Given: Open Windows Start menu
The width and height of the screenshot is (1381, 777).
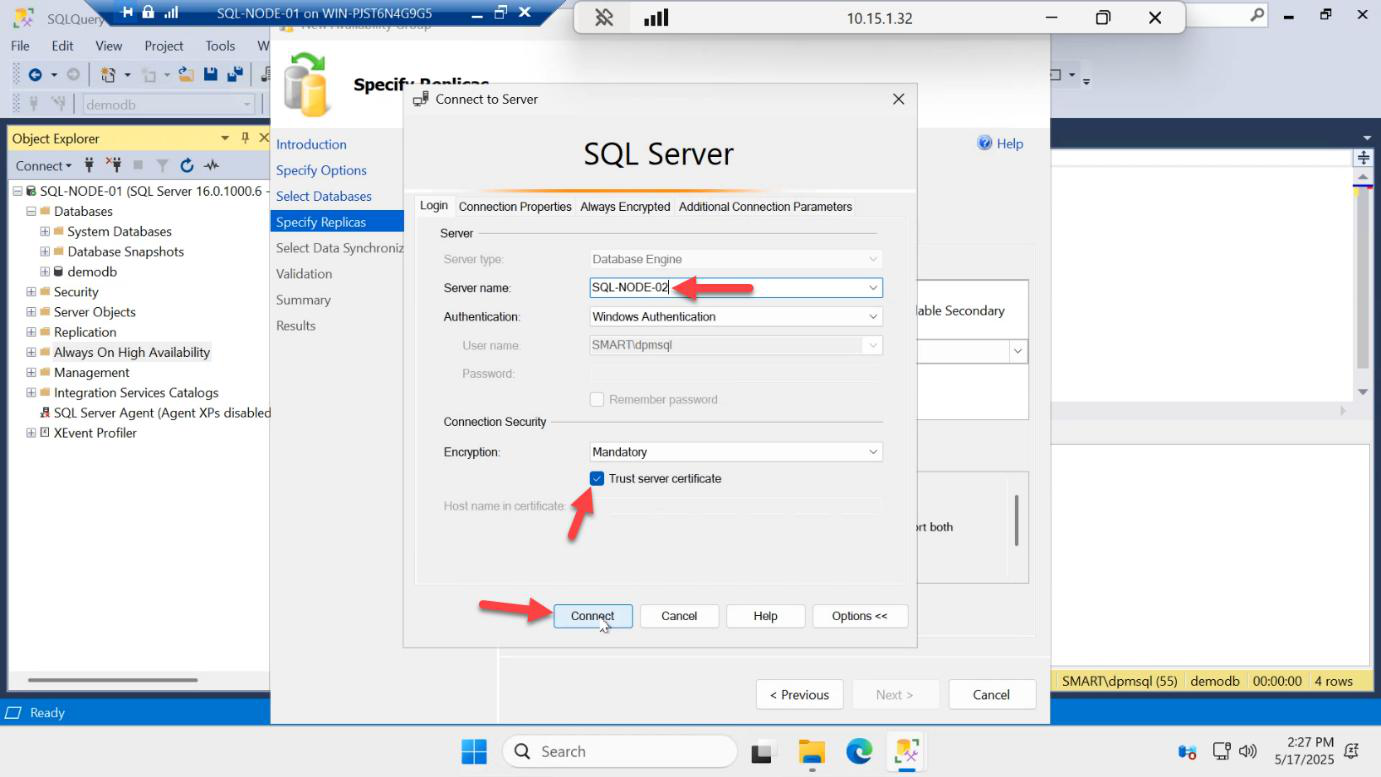Looking at the screenshot, I should [x=474, y=751].
